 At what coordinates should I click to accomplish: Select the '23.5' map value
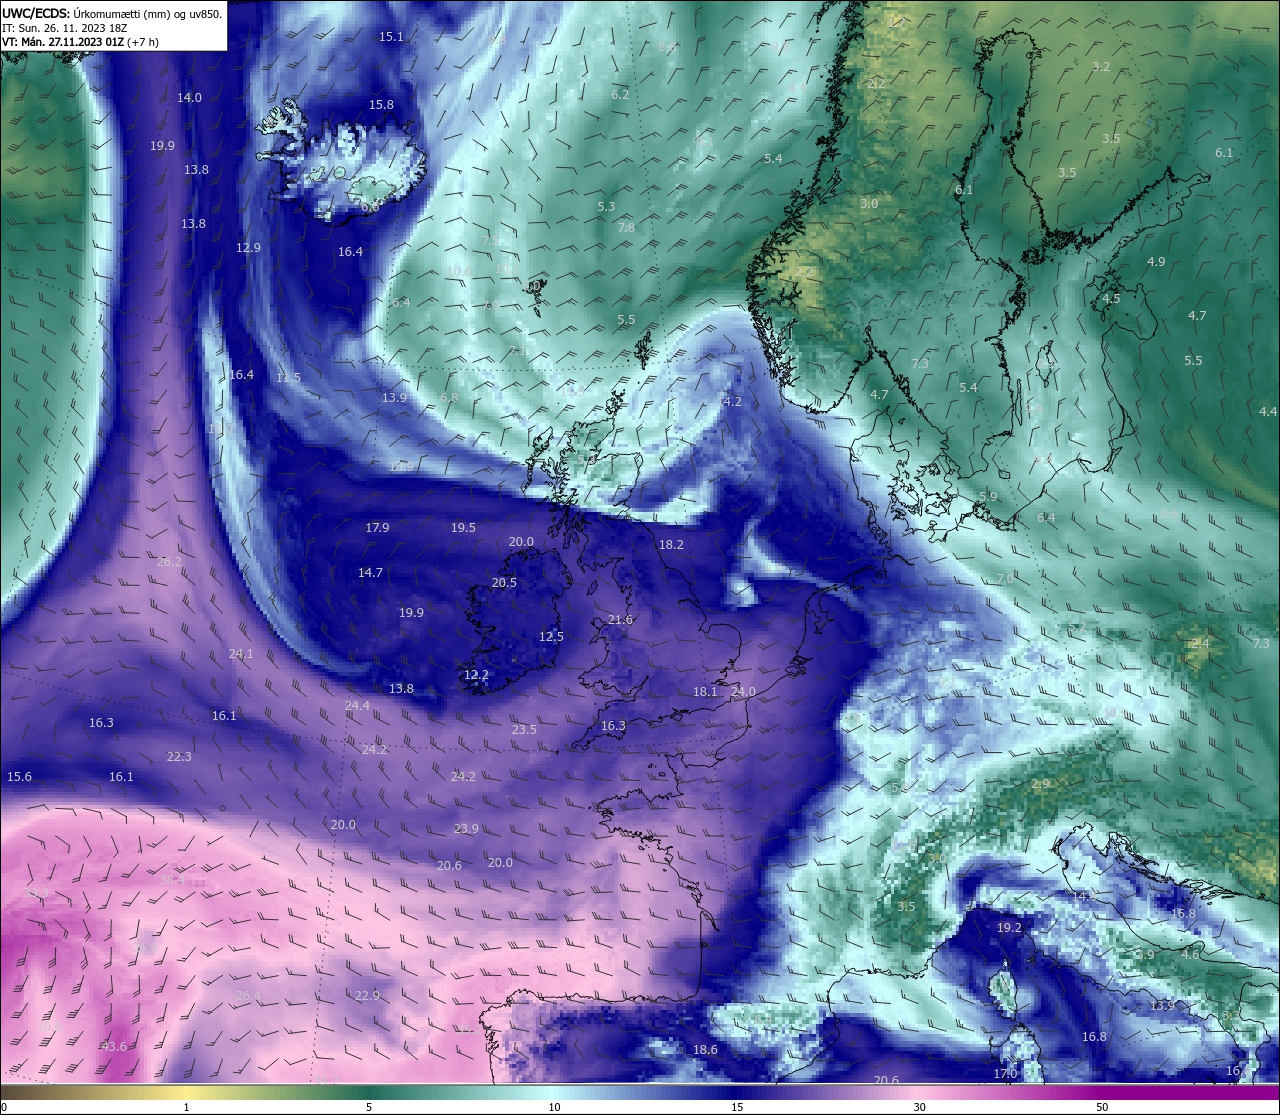pyautogui.click(x=524, y=730)
